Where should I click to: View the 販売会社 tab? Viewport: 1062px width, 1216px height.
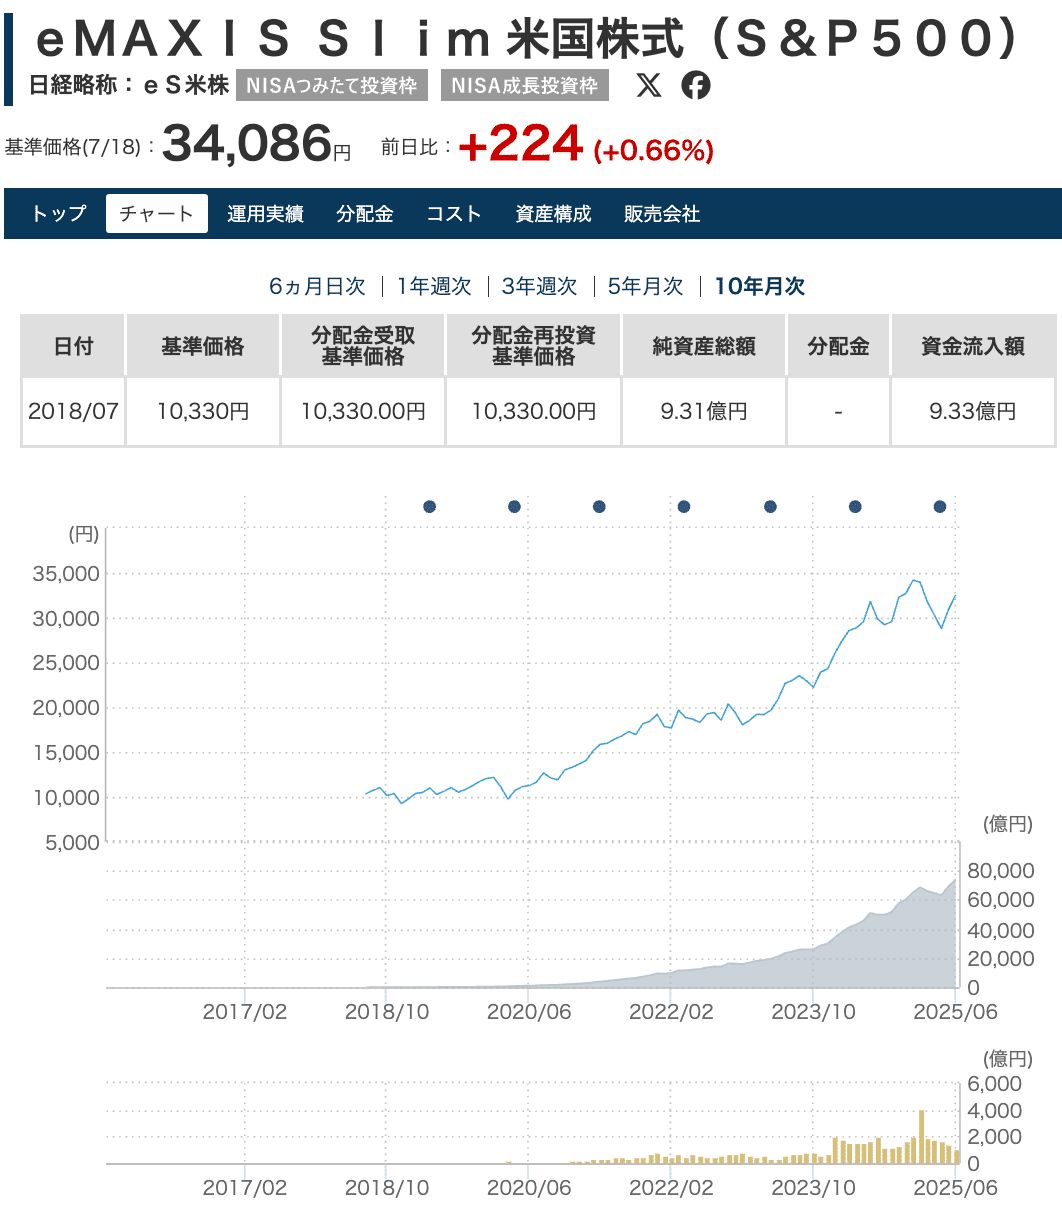coord(662,213)
